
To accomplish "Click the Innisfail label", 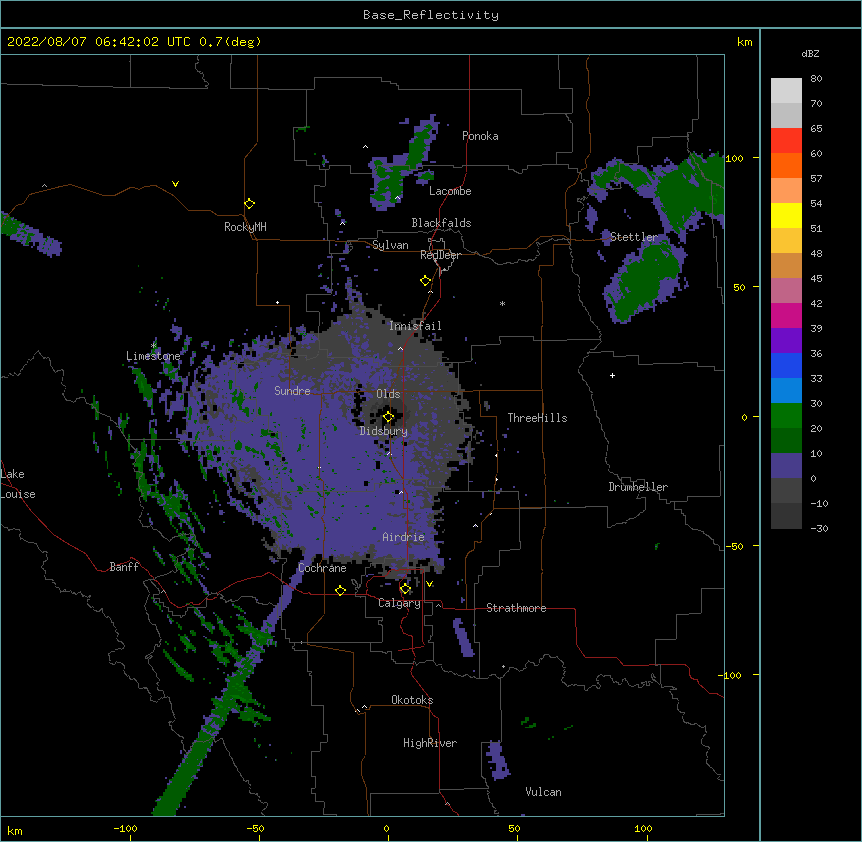I will coord(415,326).
